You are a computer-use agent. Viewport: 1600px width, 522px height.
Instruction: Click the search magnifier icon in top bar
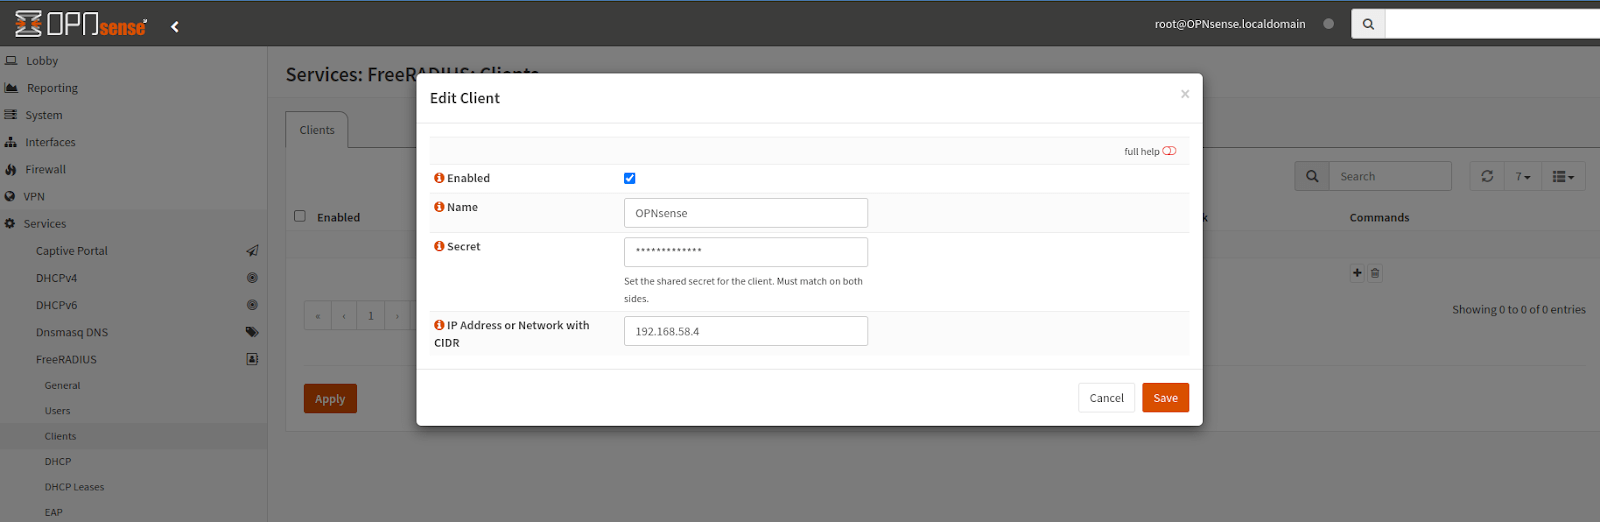click(1368, 24)
